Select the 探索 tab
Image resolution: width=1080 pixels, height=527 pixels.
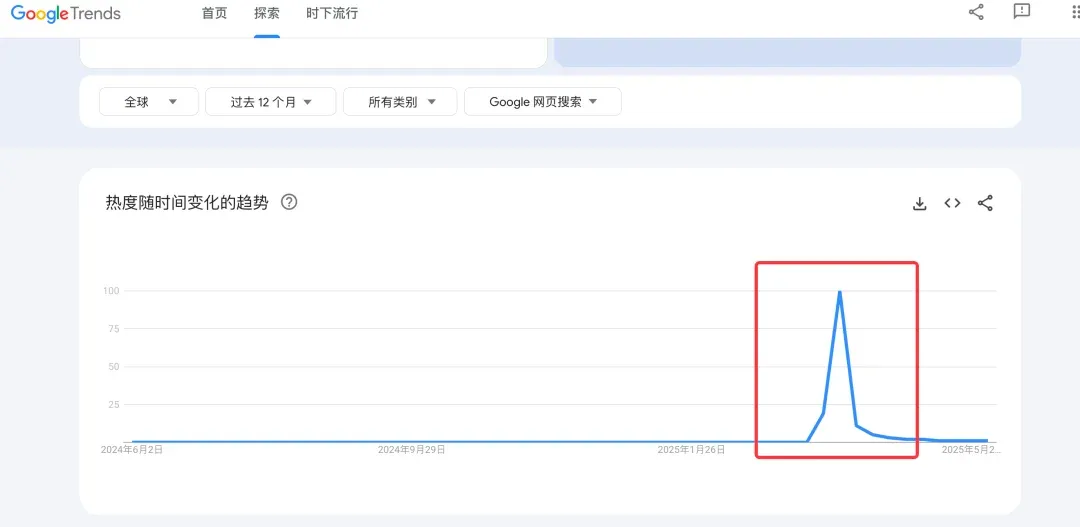(267, 14)
